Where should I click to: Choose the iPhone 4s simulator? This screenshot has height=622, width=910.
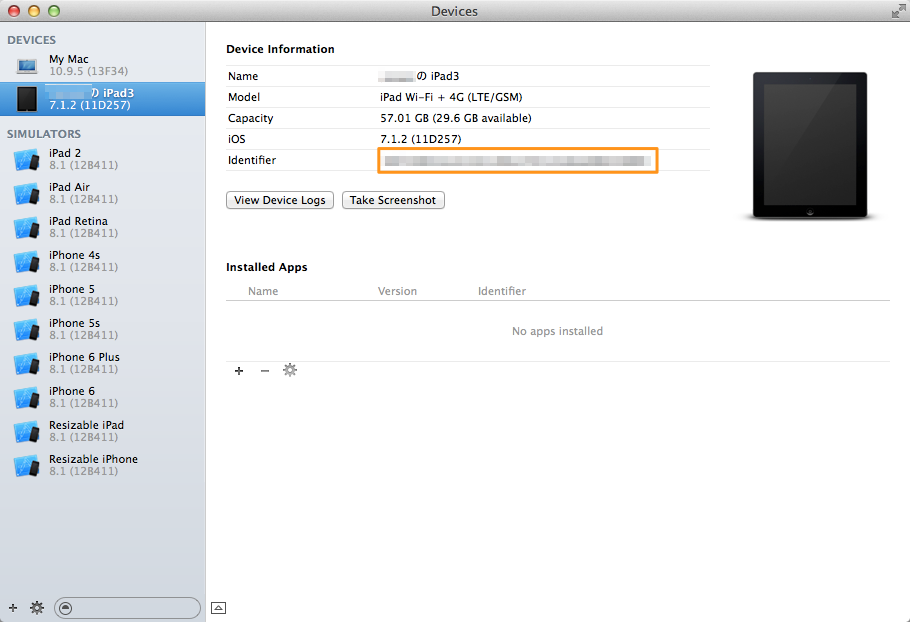pyautogui.click(x=102, y=261)
